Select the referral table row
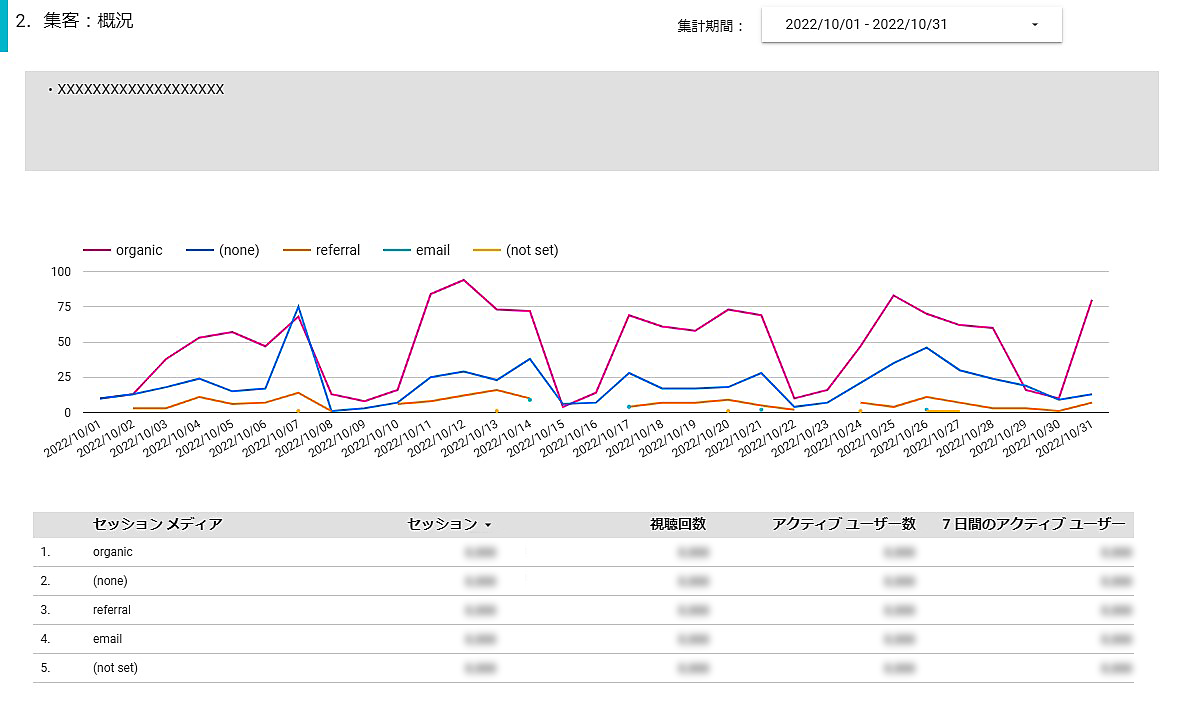 click(x=112, y=610)
